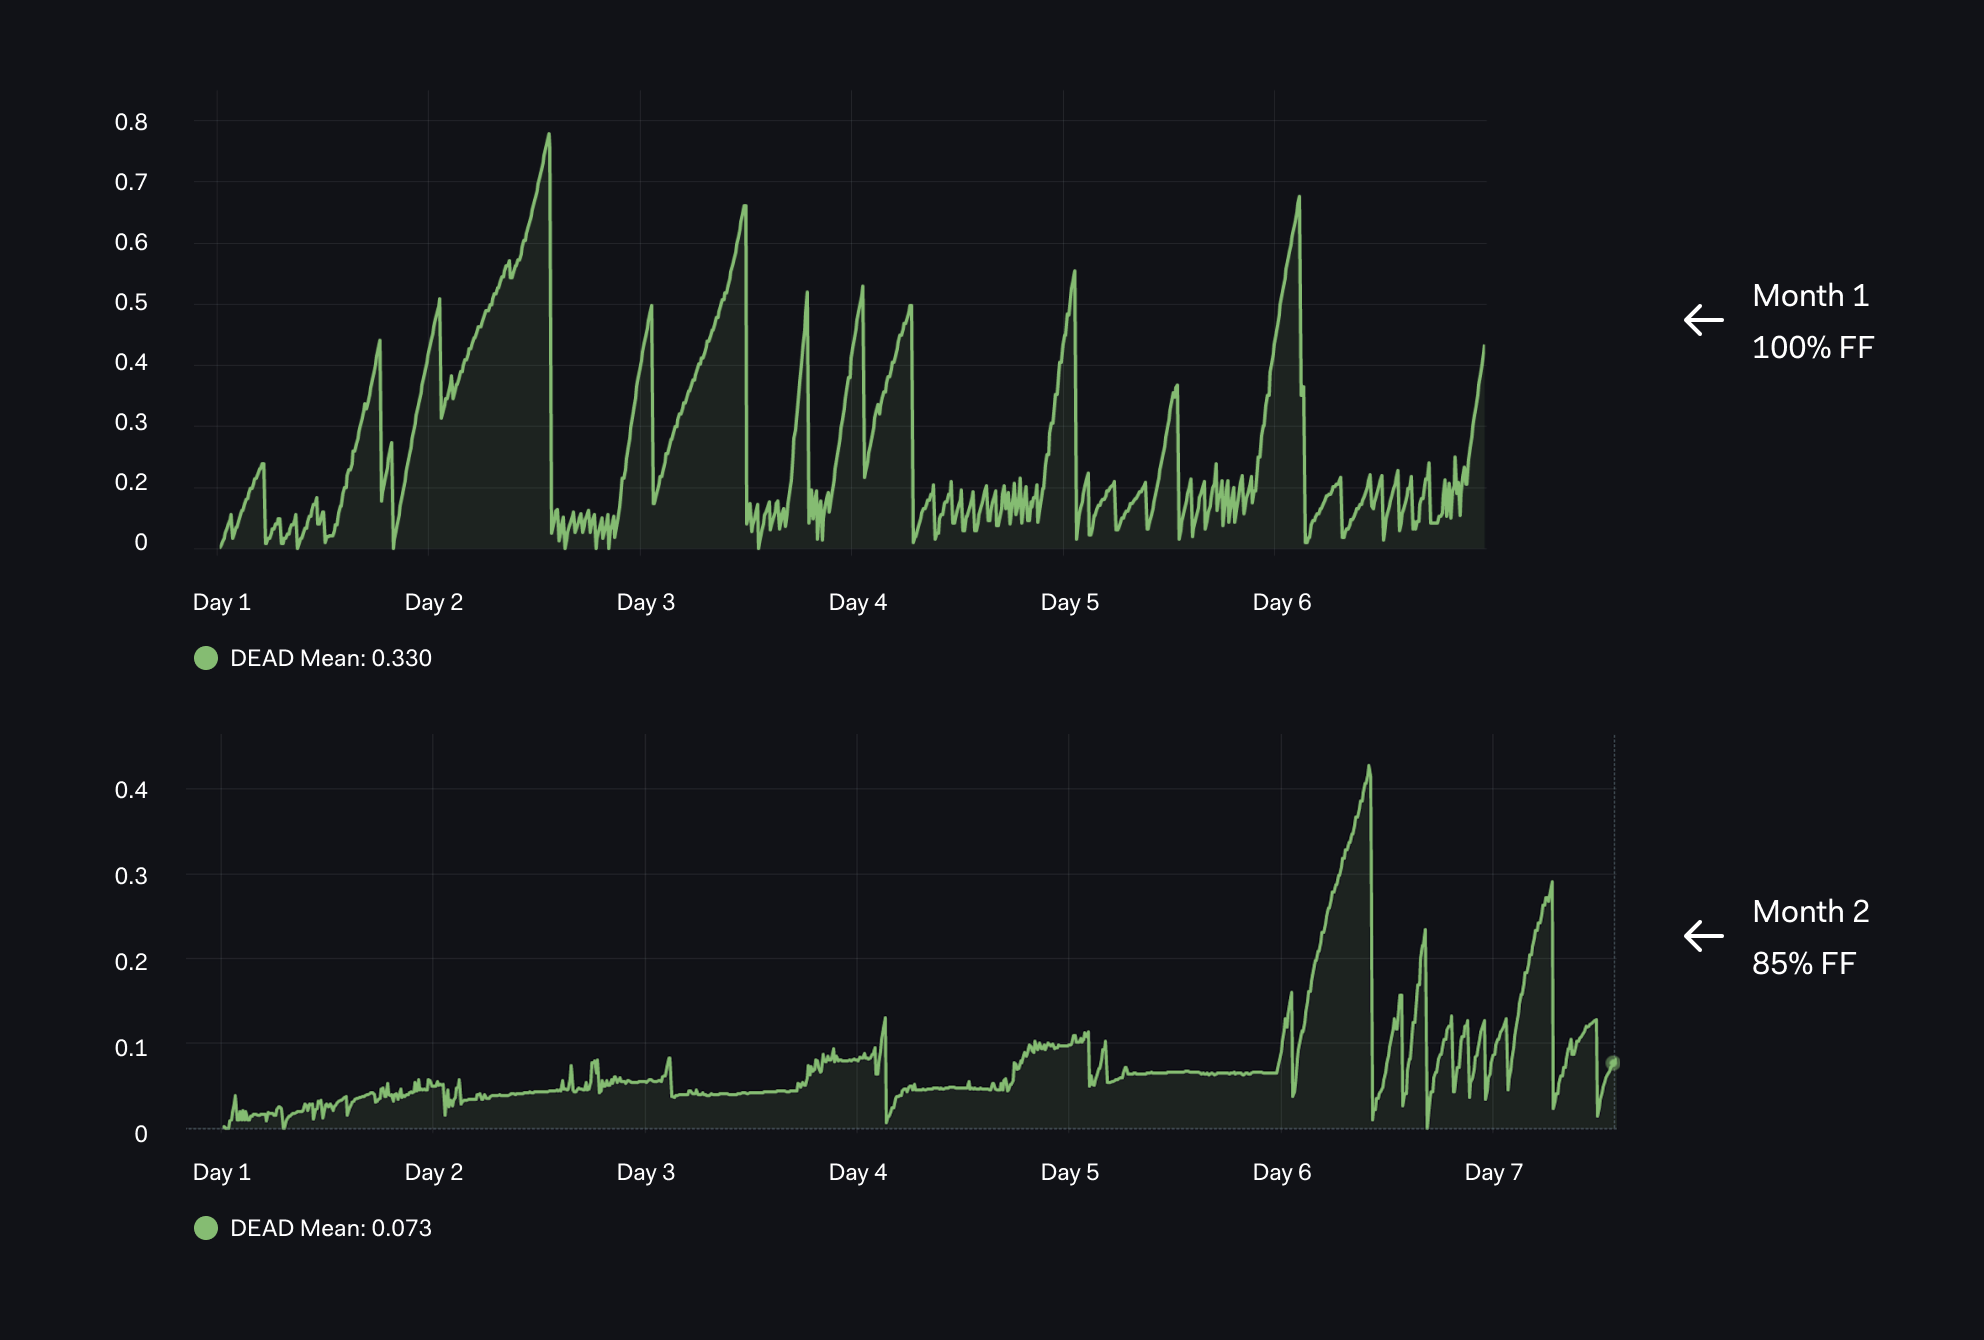Click the green legend dot for DEAD Mean: 0.073
The image size is (1984, 1340).
(x=206, y=1228)
